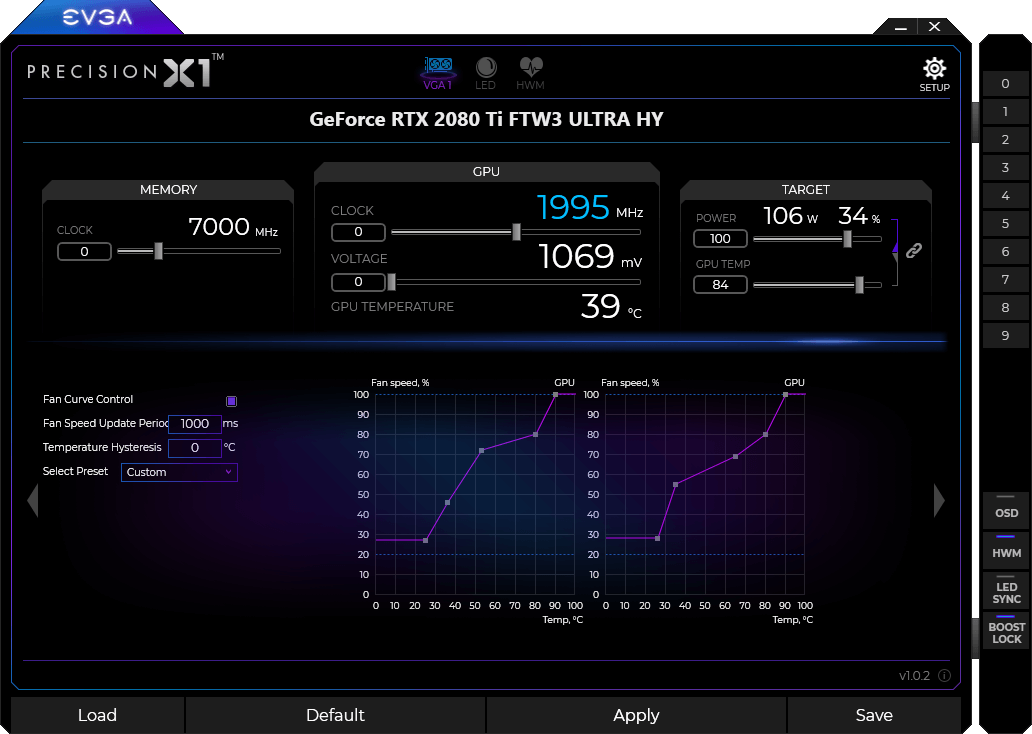The height and width of the screenshot is (734, 1032).
Task: Select profile slot 6
Action: (x=1005, y=251)
